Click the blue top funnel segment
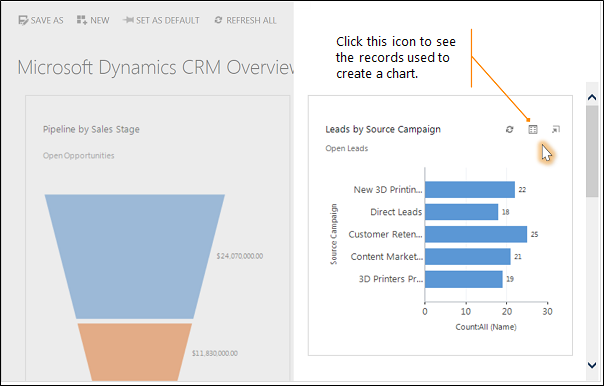Viewport: 604px width, 386px height. tap(135, 256)
